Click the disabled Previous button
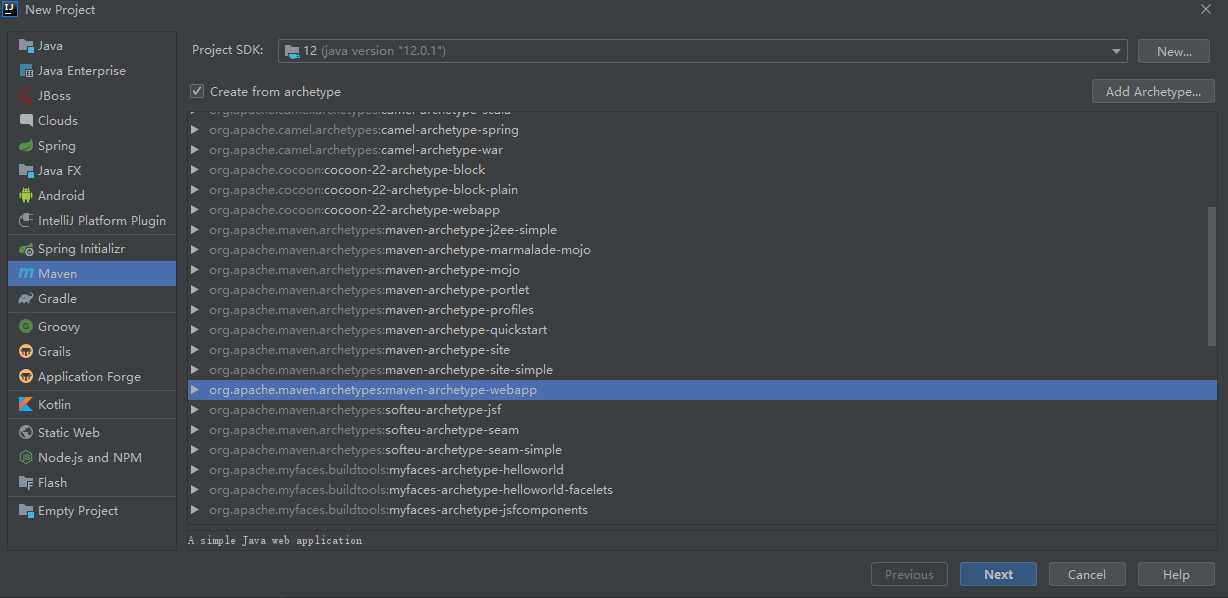 [x=909, y=574]
